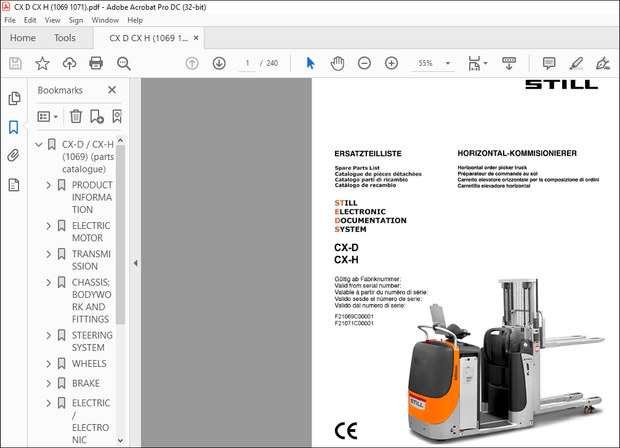Activate the Hand pan tool

pos(337,63)
